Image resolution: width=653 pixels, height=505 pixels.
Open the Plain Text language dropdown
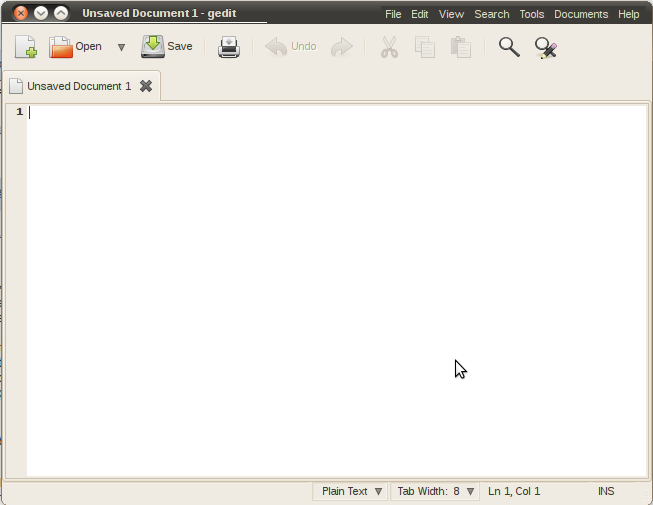[x=351, y=491]
